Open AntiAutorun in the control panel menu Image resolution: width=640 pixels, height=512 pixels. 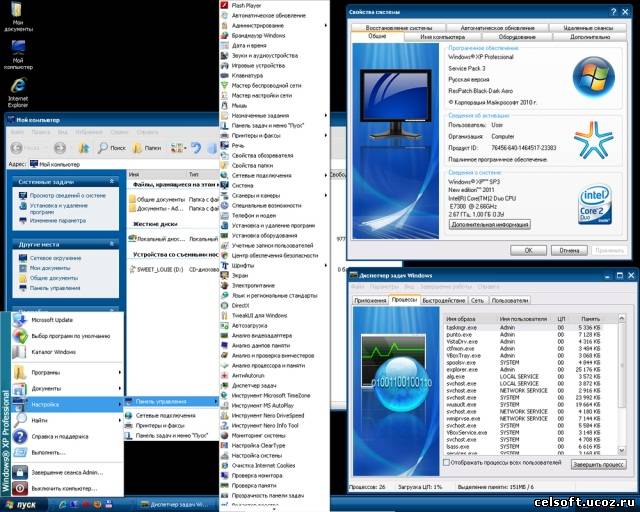point(248,376)
